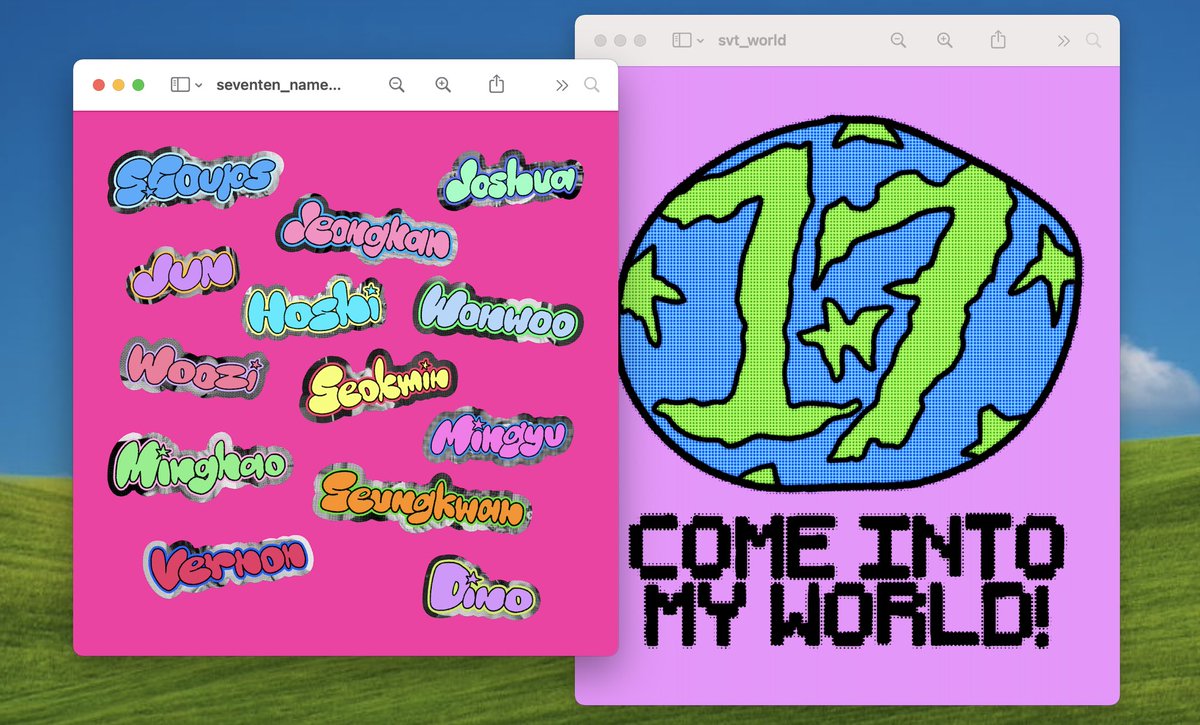1200x725 pixels.
Task: Click the Mingyu name sticker
Action: pos(499,436)
